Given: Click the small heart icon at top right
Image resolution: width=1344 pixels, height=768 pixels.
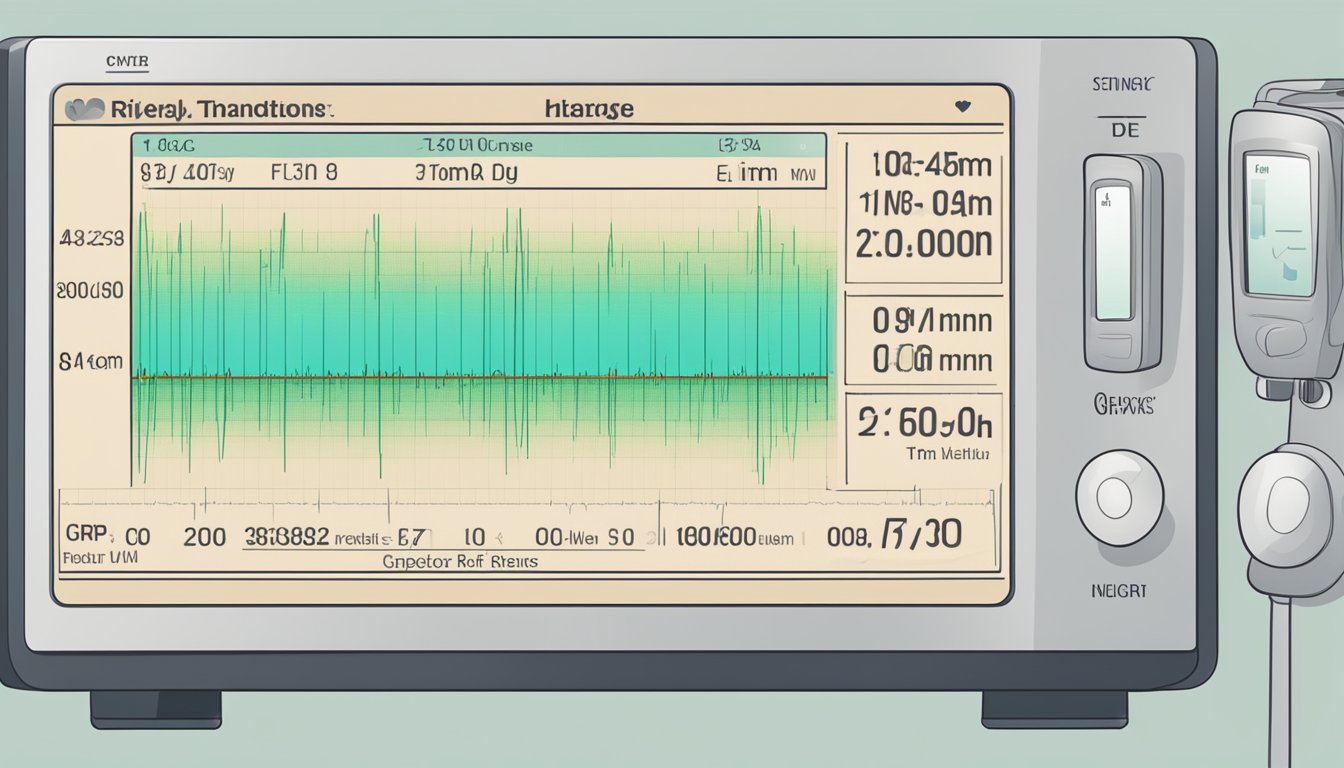Looking at the screenshot, I should click(963, 106).
